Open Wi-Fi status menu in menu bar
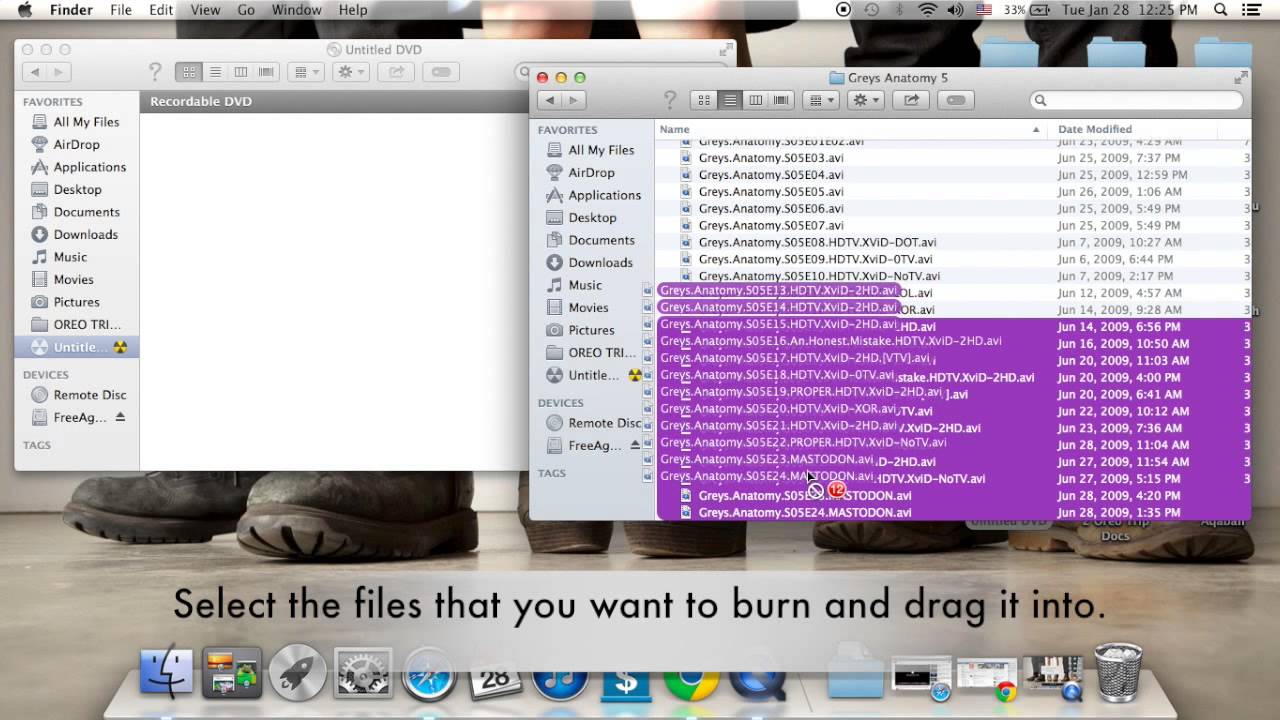Viewport: 1280px width, 720px height. (927, 10)
